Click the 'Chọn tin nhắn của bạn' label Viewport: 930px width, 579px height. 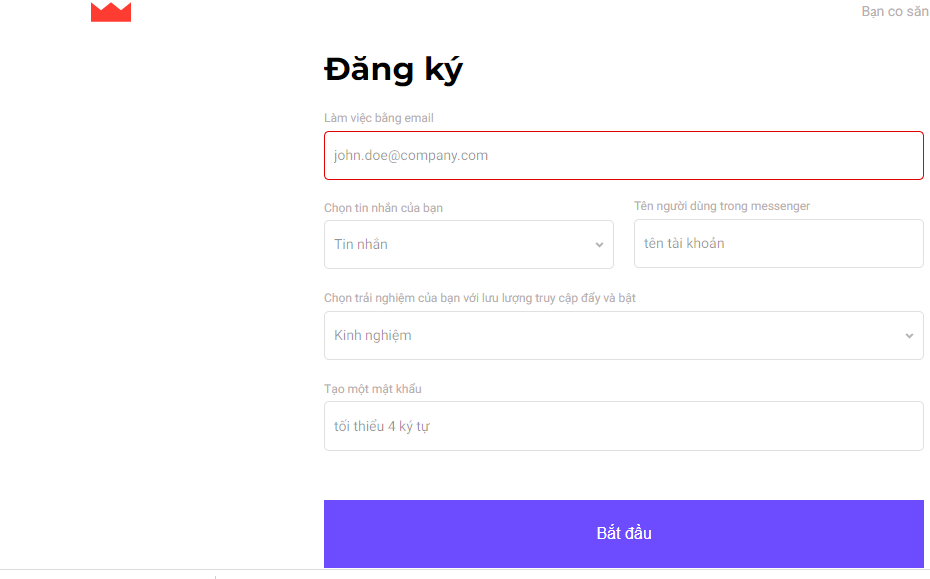point(383,208)
